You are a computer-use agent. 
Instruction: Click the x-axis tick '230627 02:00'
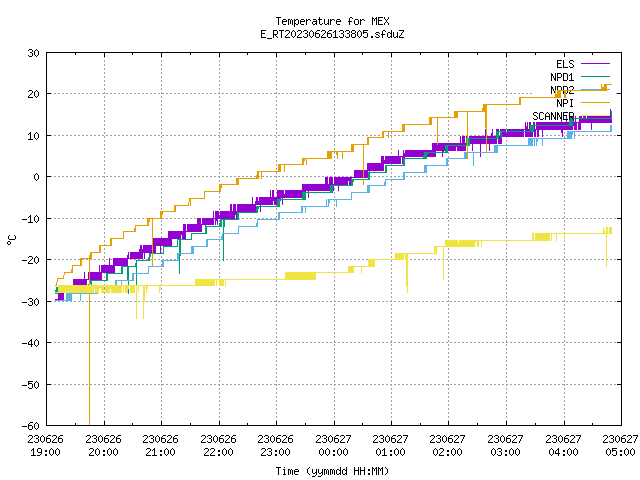[x=448, y=446]
